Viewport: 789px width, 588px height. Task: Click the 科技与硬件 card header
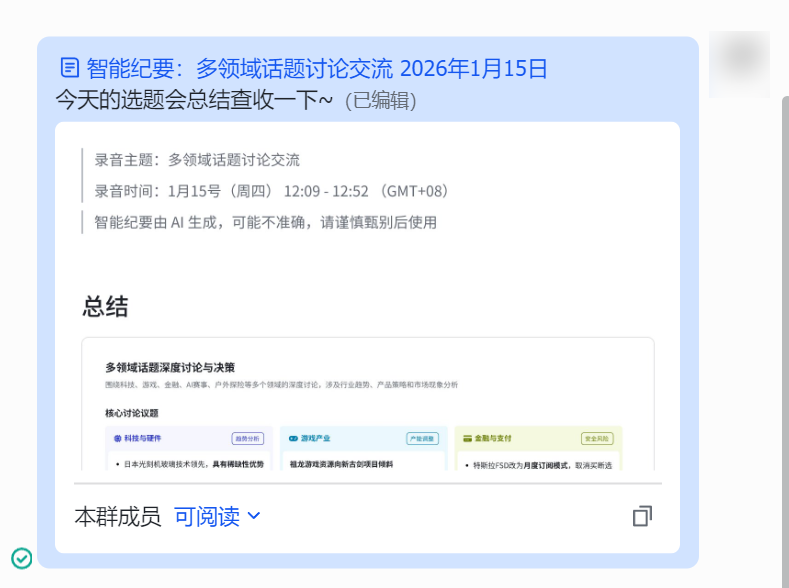(189, 439)
